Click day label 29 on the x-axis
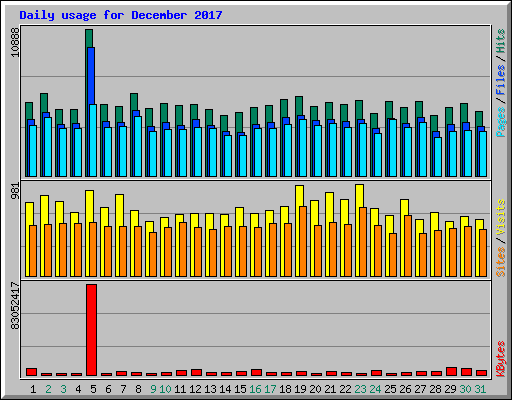Viewport: 512px width, 400px height. (x=450, y=389)
